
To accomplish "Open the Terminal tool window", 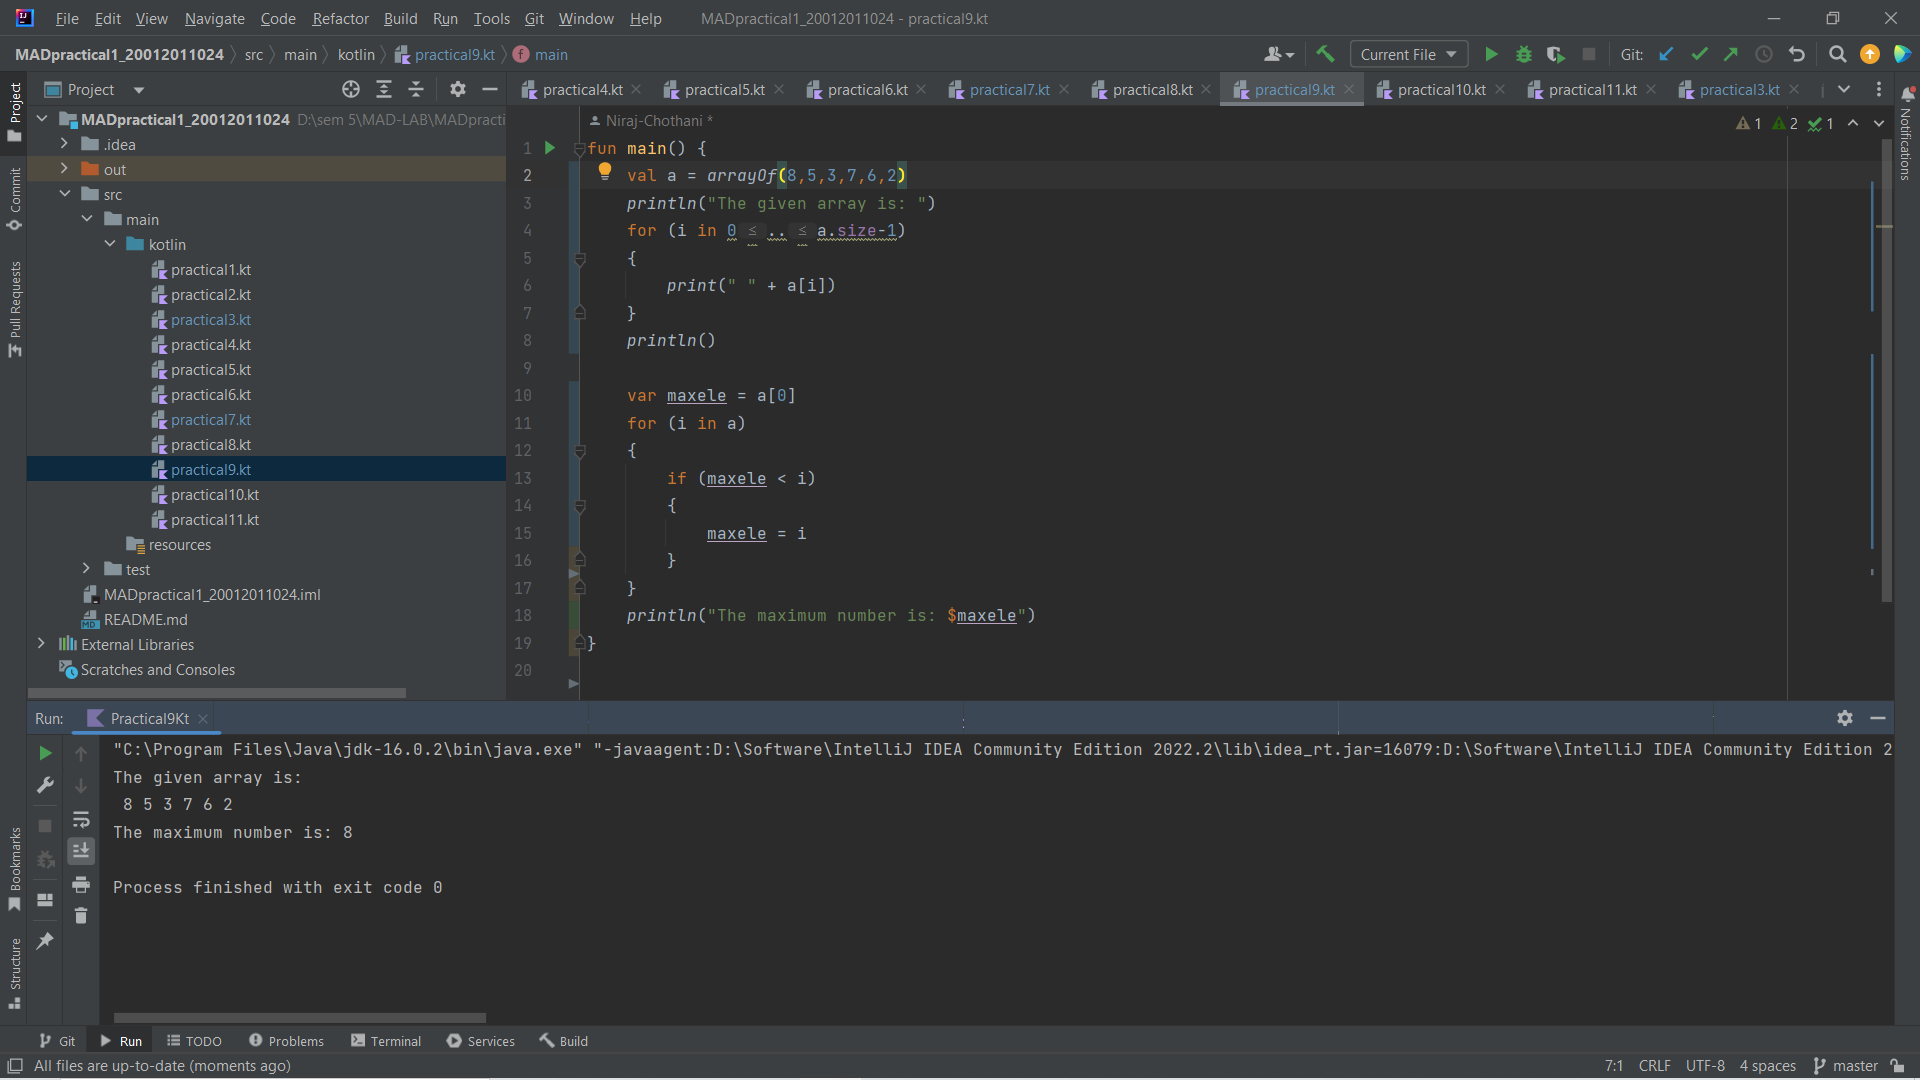I will click(x=386, y=1041).
